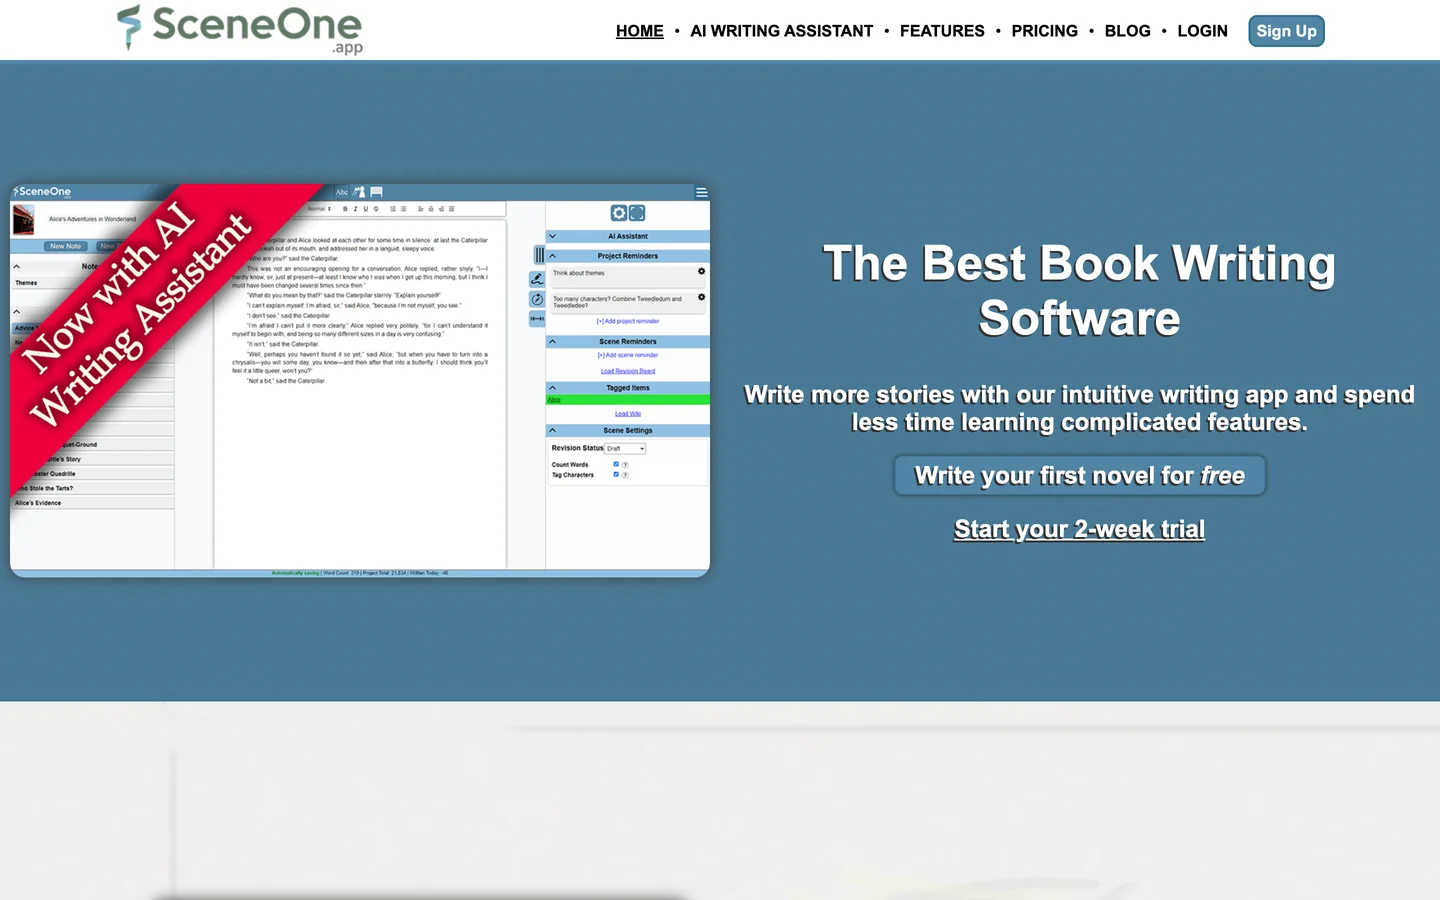Click gear on Think about themes reminder
The image size is (1440, 900).
[x=701, y=271]
